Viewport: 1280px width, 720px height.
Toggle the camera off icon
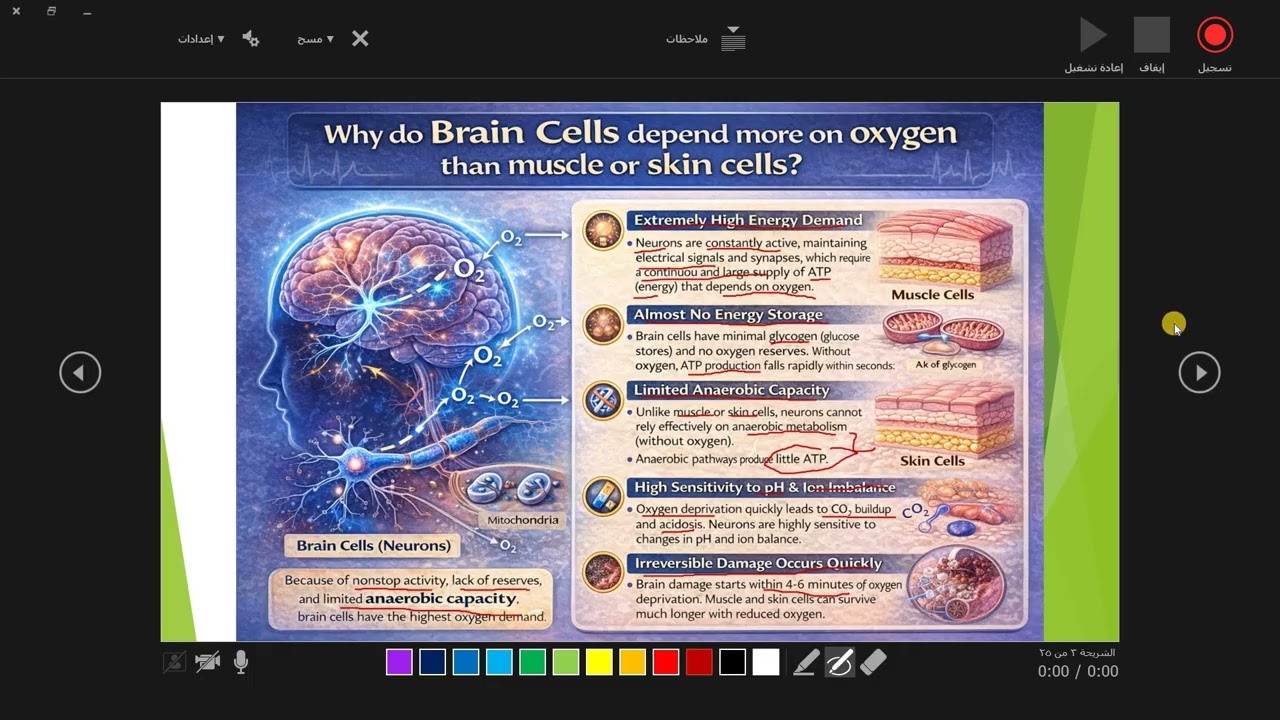pos(208,662)
